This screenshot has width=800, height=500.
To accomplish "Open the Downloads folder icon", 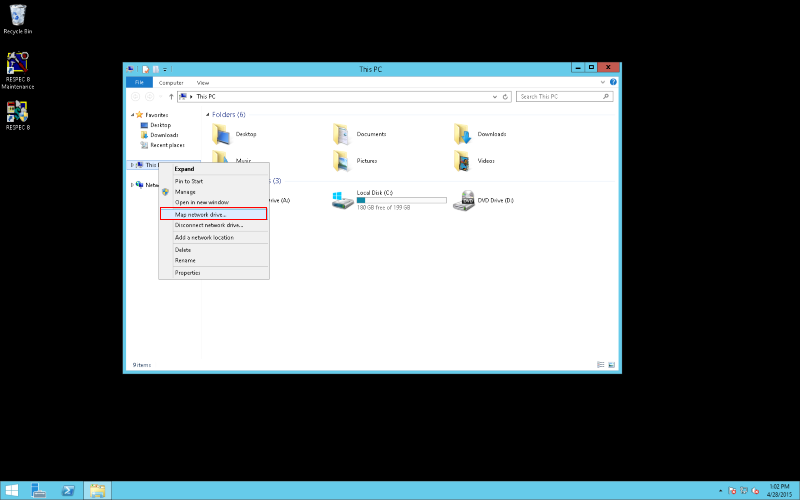I will pyautogui.click(x=463, y=134).
